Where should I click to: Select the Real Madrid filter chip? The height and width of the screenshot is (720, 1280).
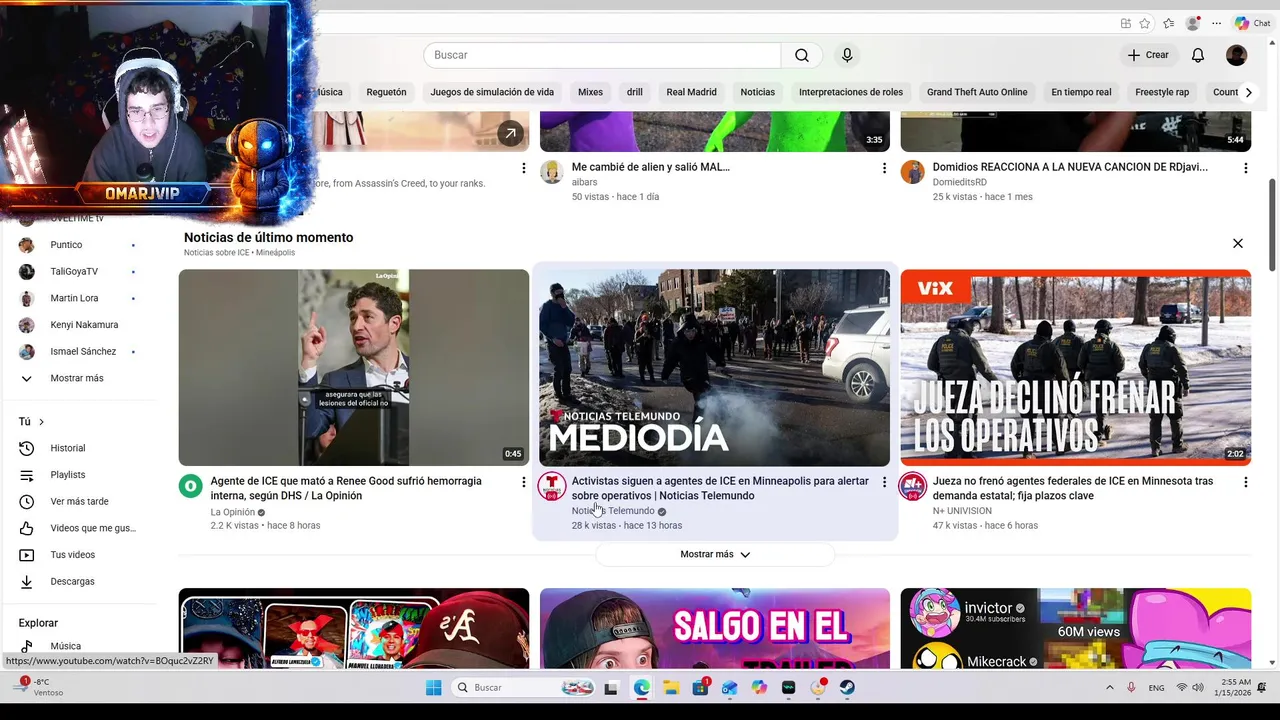pos(691,92)
